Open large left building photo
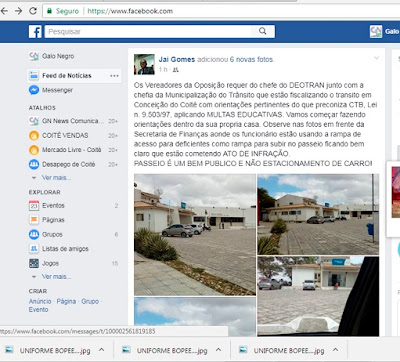The width and height of the screenshot is (400, 362). pyautogui.click(x=195, y=235)
